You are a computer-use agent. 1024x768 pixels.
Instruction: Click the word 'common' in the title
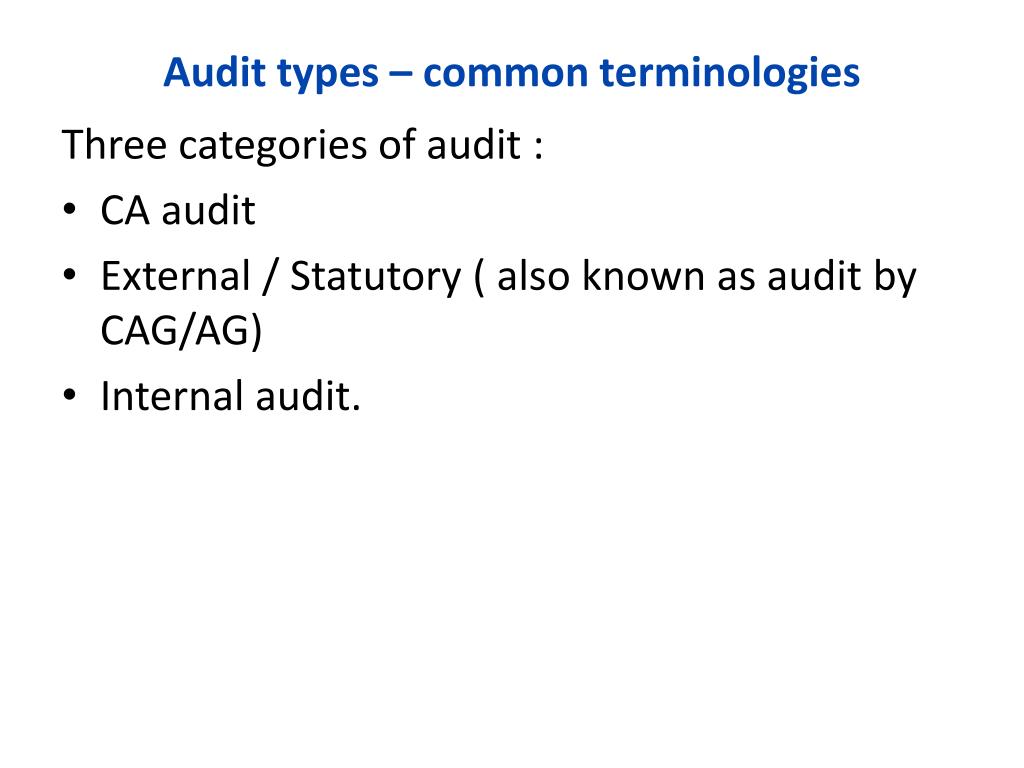pos(505,72)
